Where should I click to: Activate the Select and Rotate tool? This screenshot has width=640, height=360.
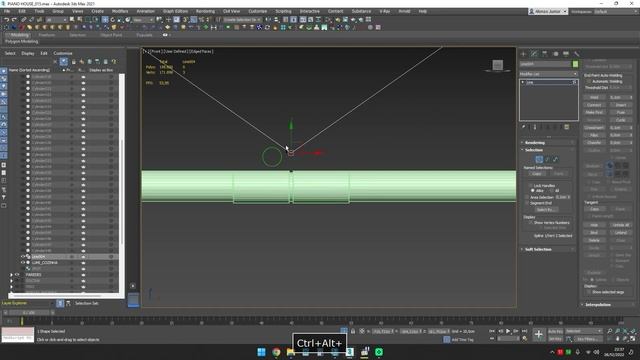click(113, 20)
